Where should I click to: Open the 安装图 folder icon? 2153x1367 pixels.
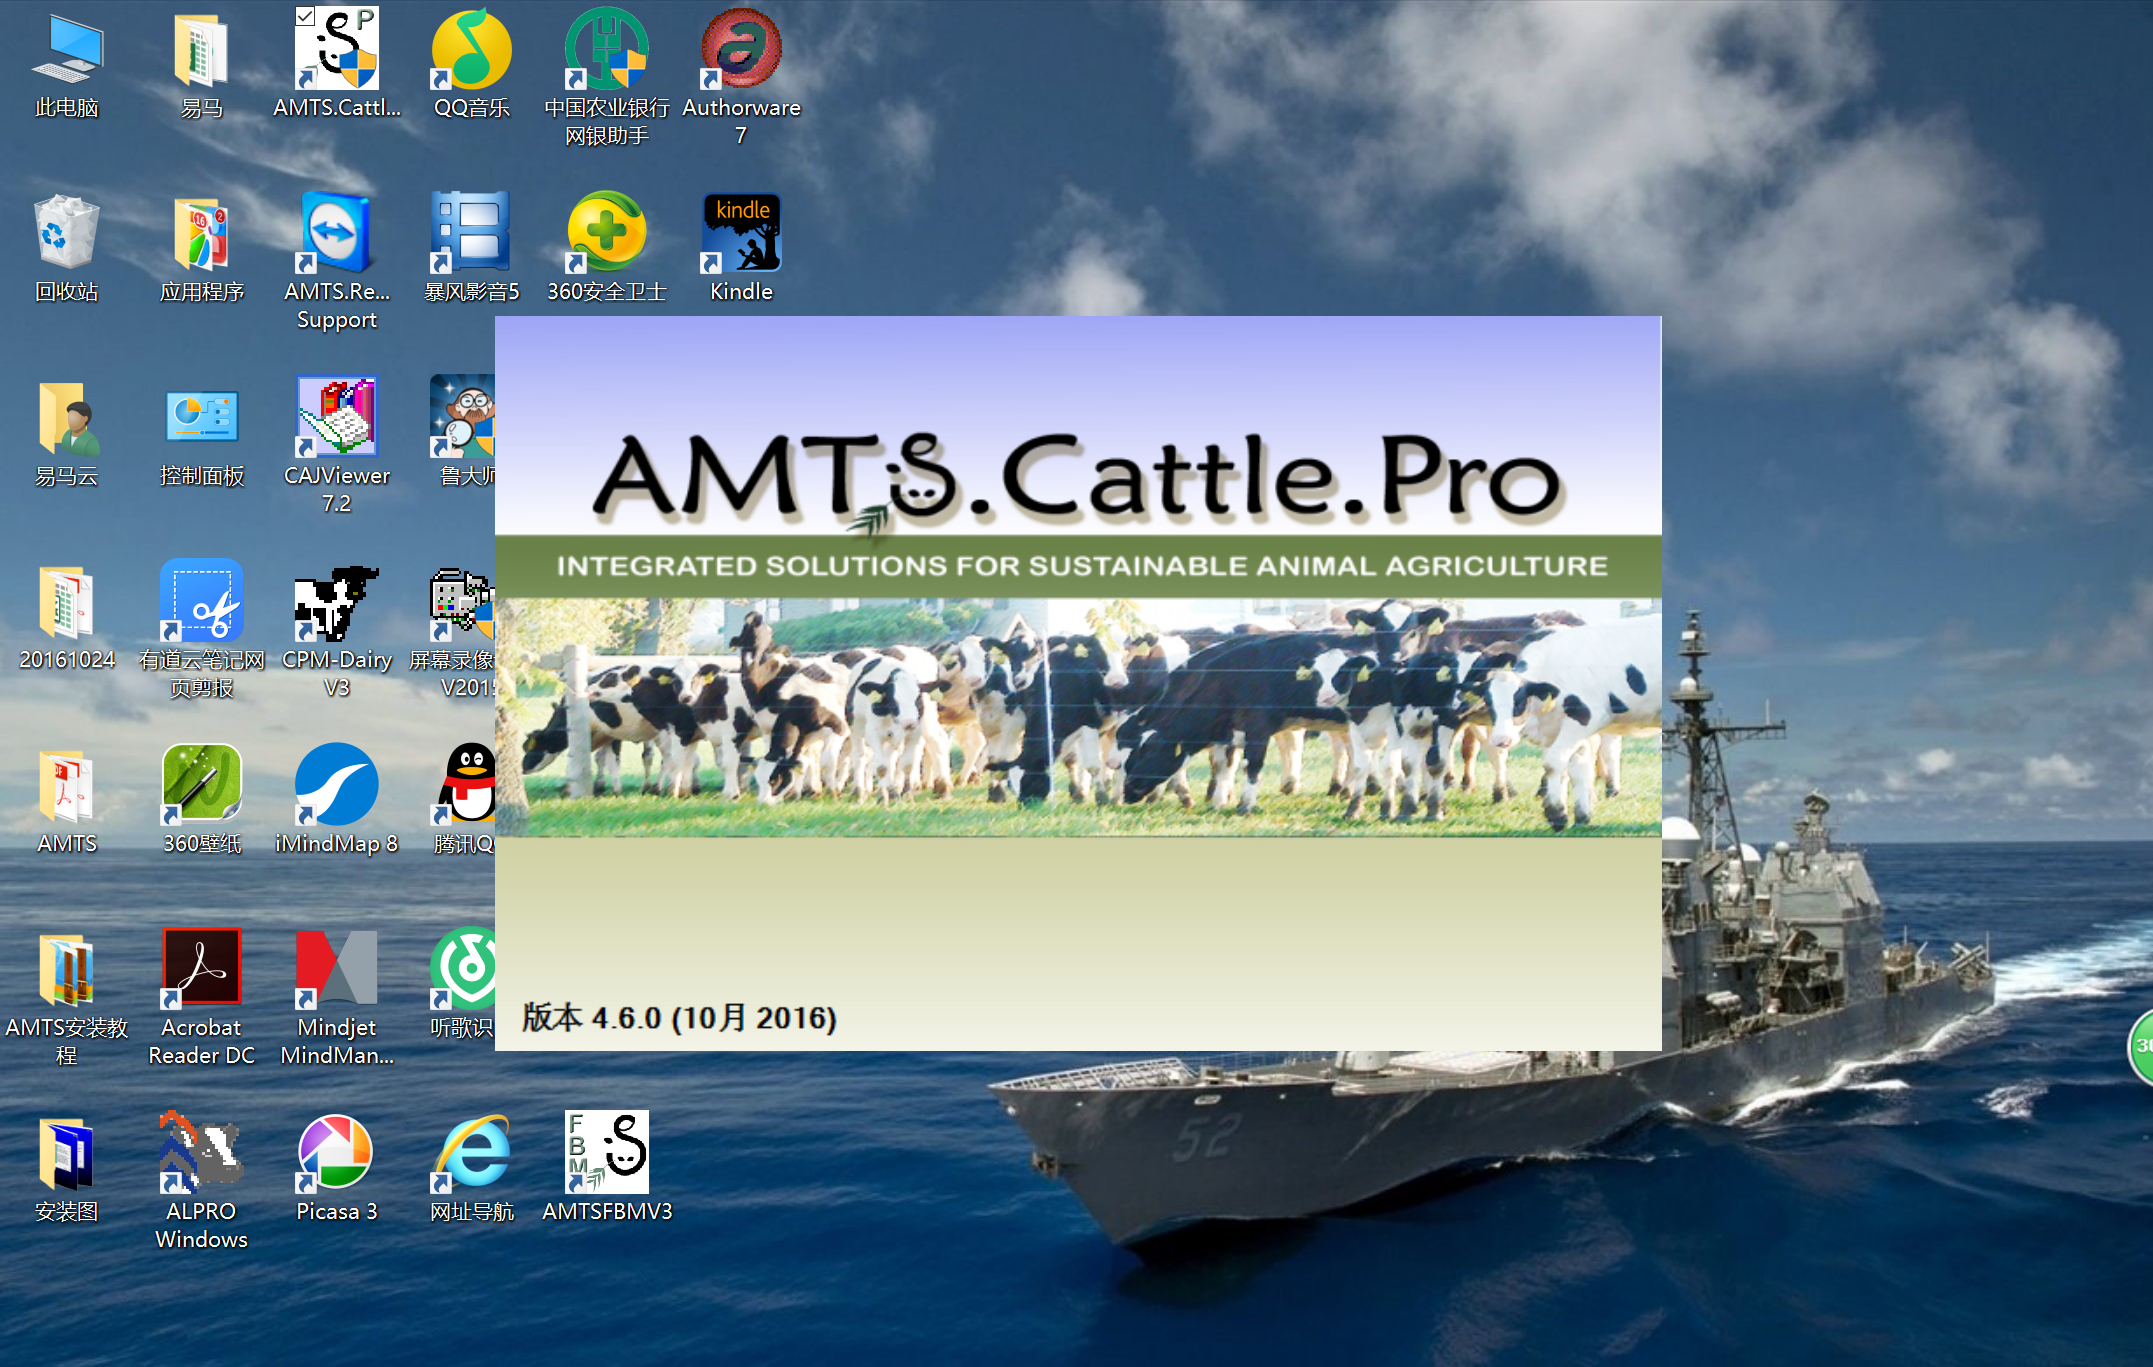67,1169
